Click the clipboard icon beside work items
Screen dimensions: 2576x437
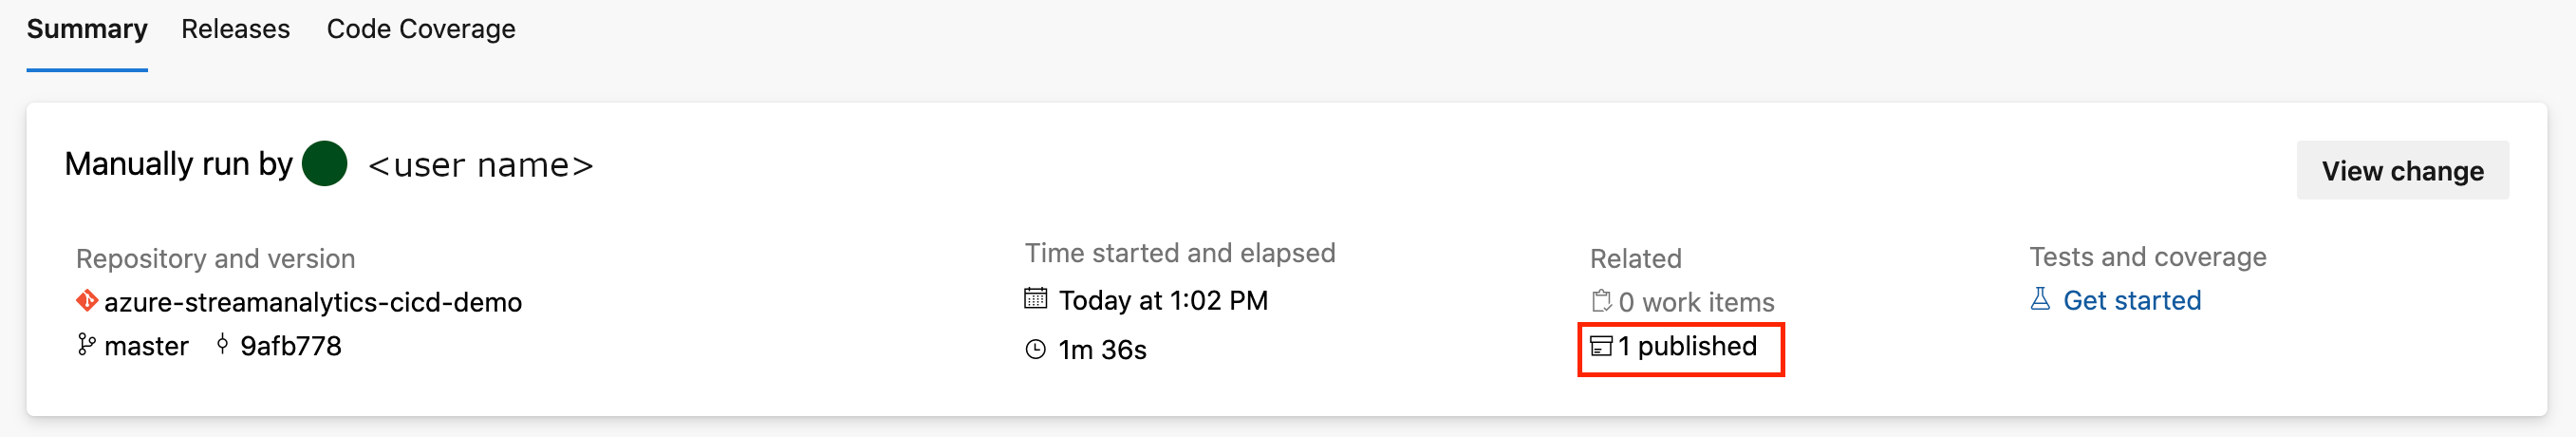pyautogui.click(x=1601, y=301)
